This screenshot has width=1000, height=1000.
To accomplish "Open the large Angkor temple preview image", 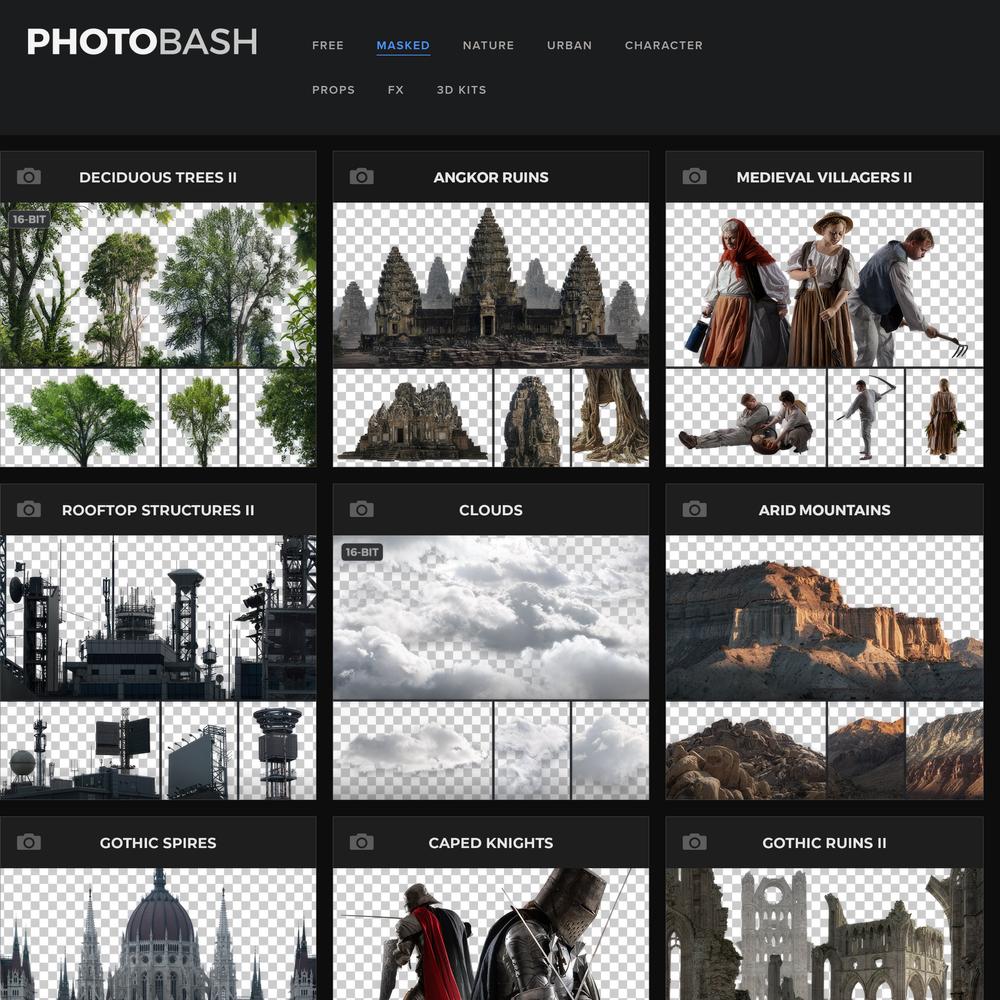I will (490, 284).
